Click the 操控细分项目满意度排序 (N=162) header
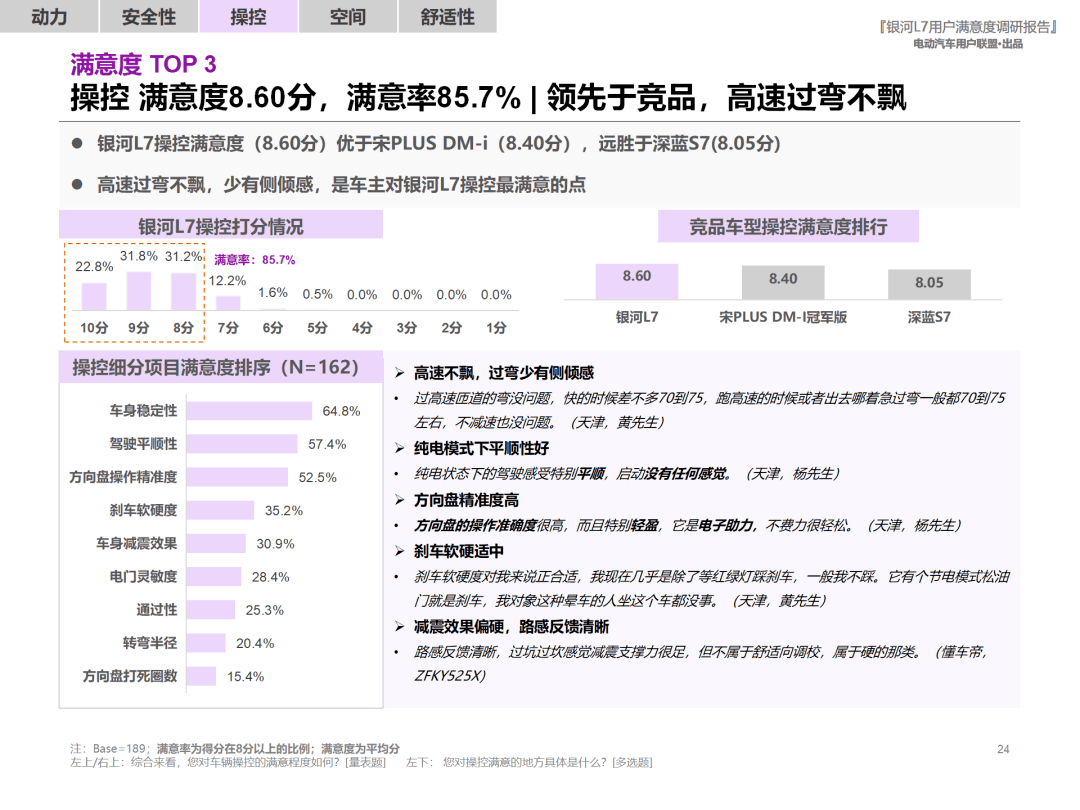 tap(220, 367)
